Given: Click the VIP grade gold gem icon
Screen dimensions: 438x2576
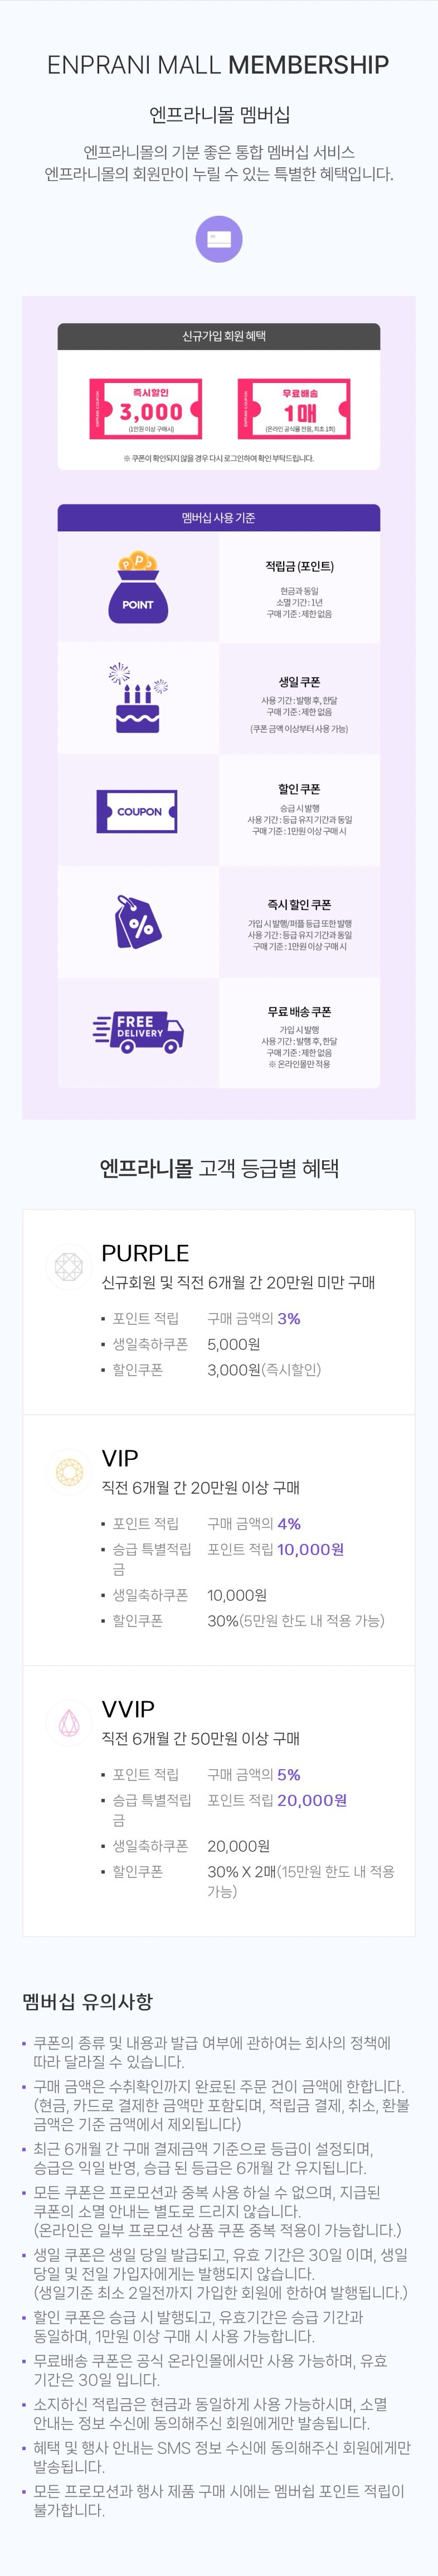Looking at the screenshot, I should click(x=68, y=1472).
